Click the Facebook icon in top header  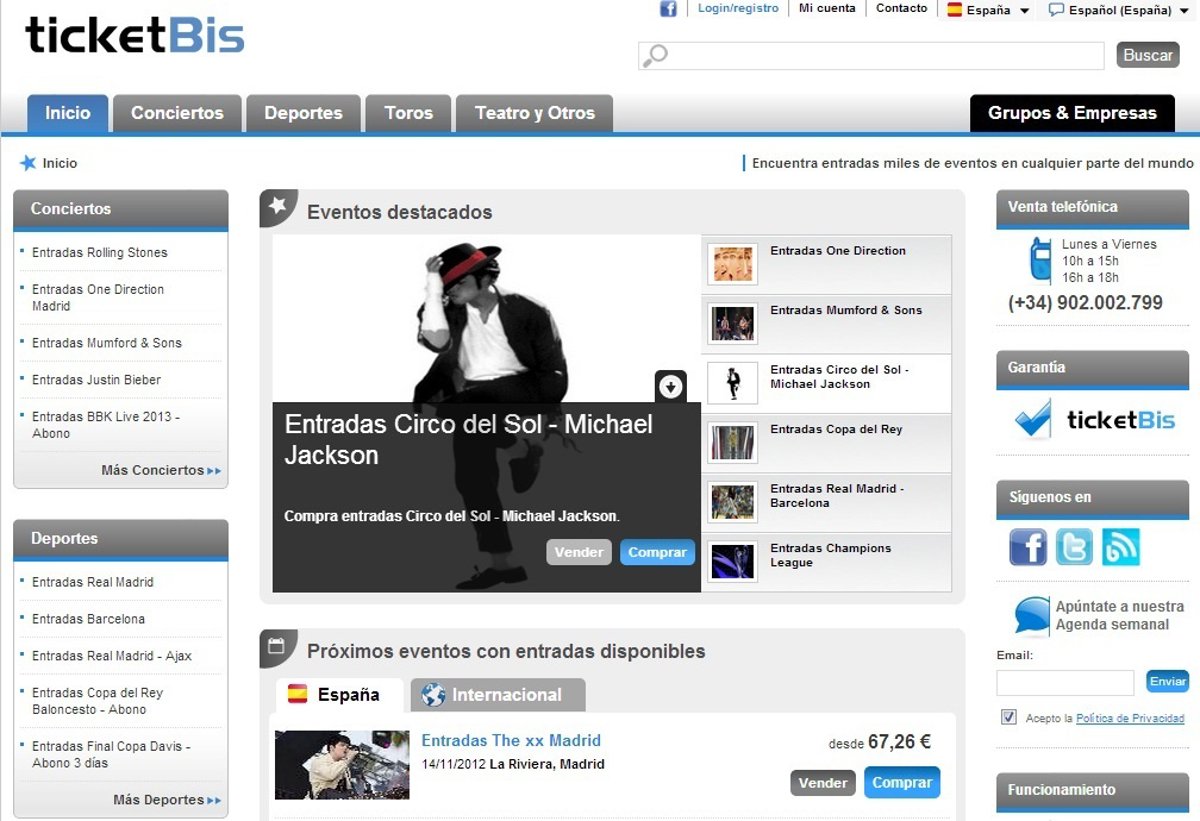pos(668,9)
